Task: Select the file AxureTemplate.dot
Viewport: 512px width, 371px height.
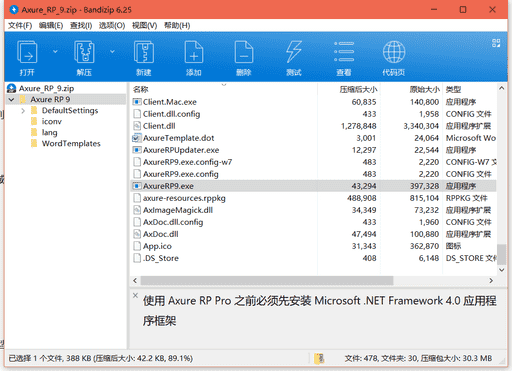Action: tap(178, 138)
